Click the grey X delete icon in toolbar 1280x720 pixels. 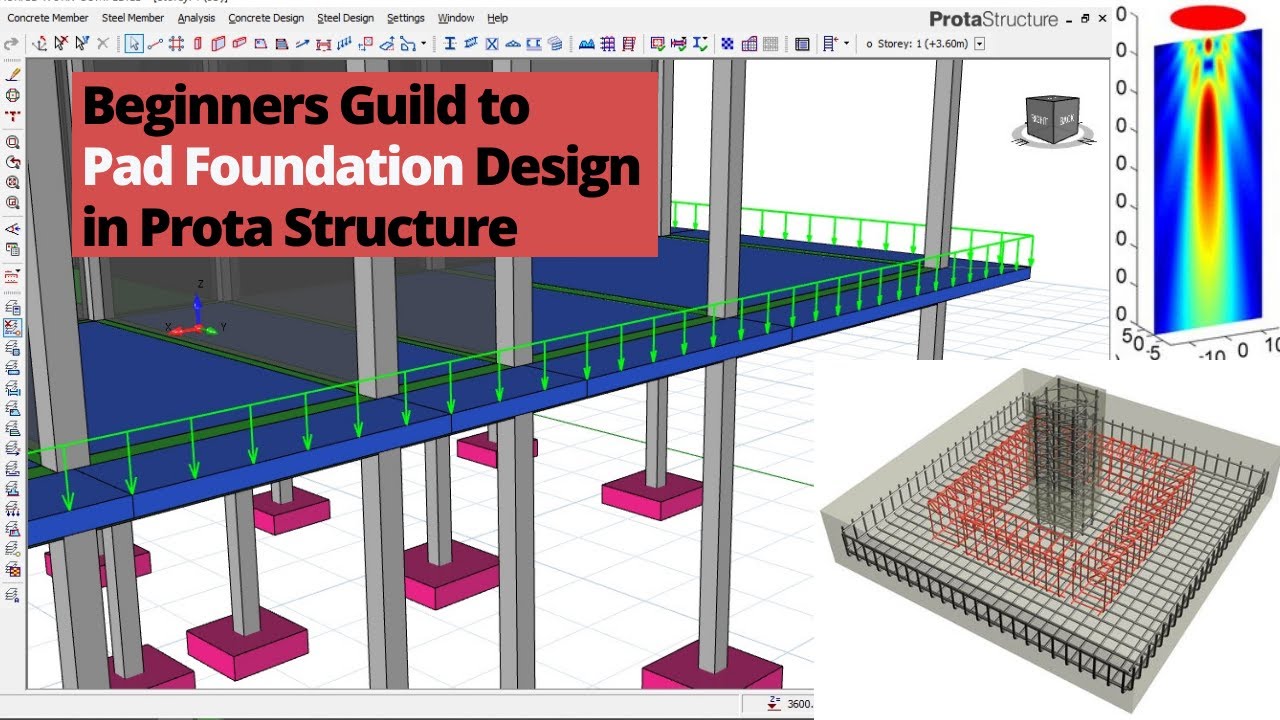(102, 43)
